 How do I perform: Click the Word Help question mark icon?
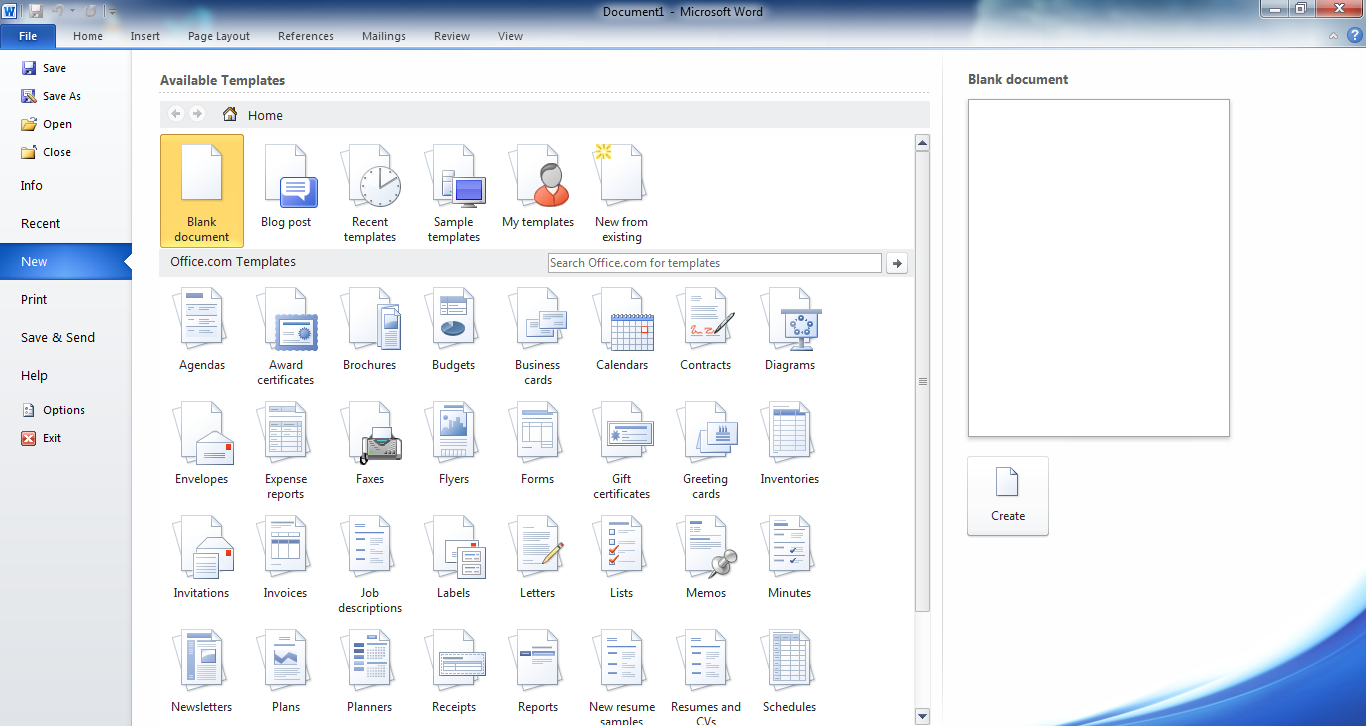[1353, 36]
